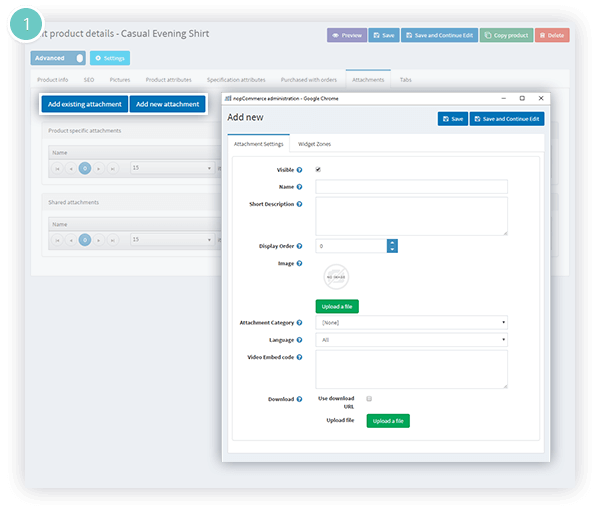Image resolution: width=600 pixels, height=510 pixels.
Task: Click the Short Description text area
Action: pyautogui.click(x=411, y=216)
